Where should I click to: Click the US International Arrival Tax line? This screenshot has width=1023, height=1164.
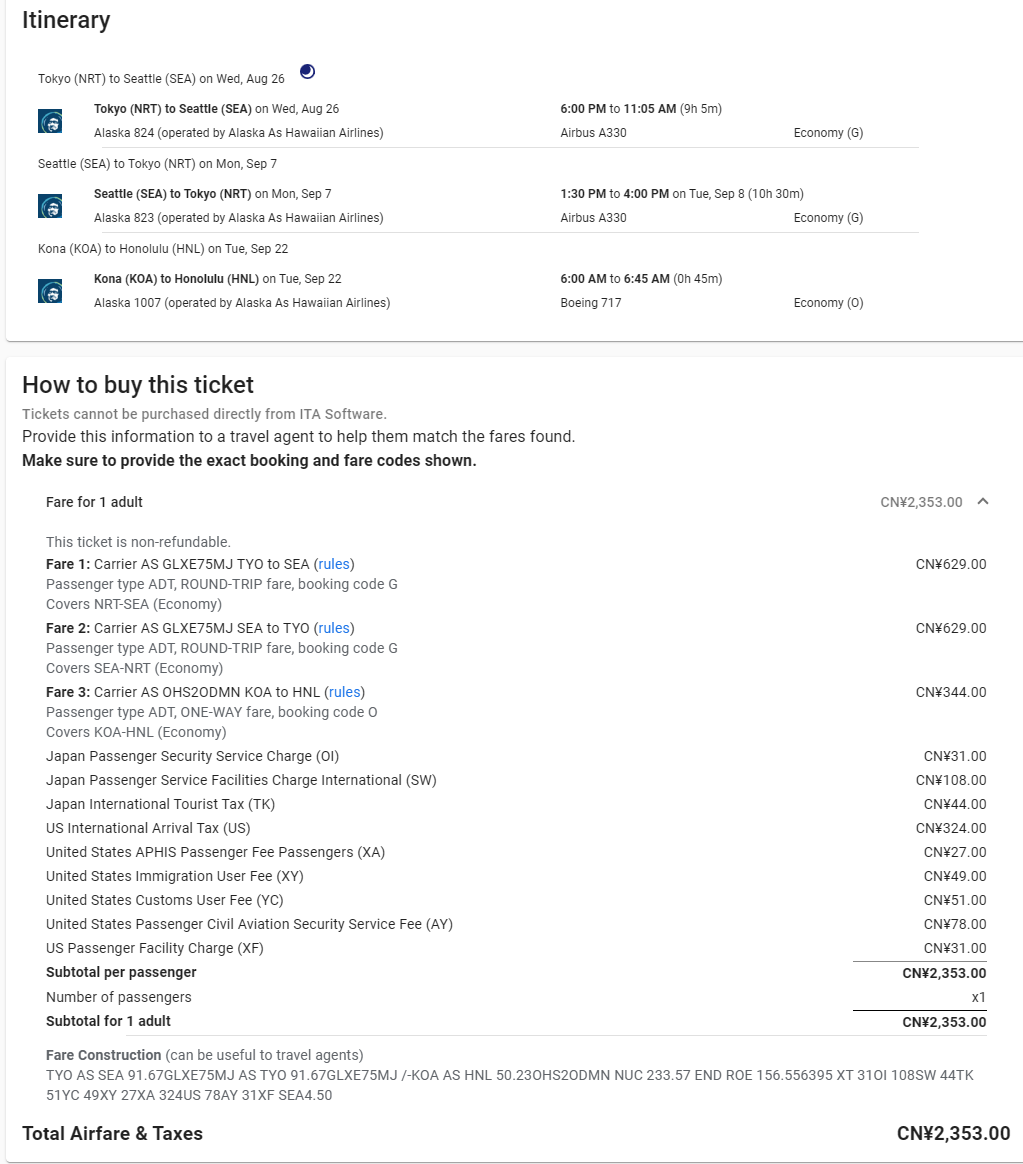(x=148, y=828)
